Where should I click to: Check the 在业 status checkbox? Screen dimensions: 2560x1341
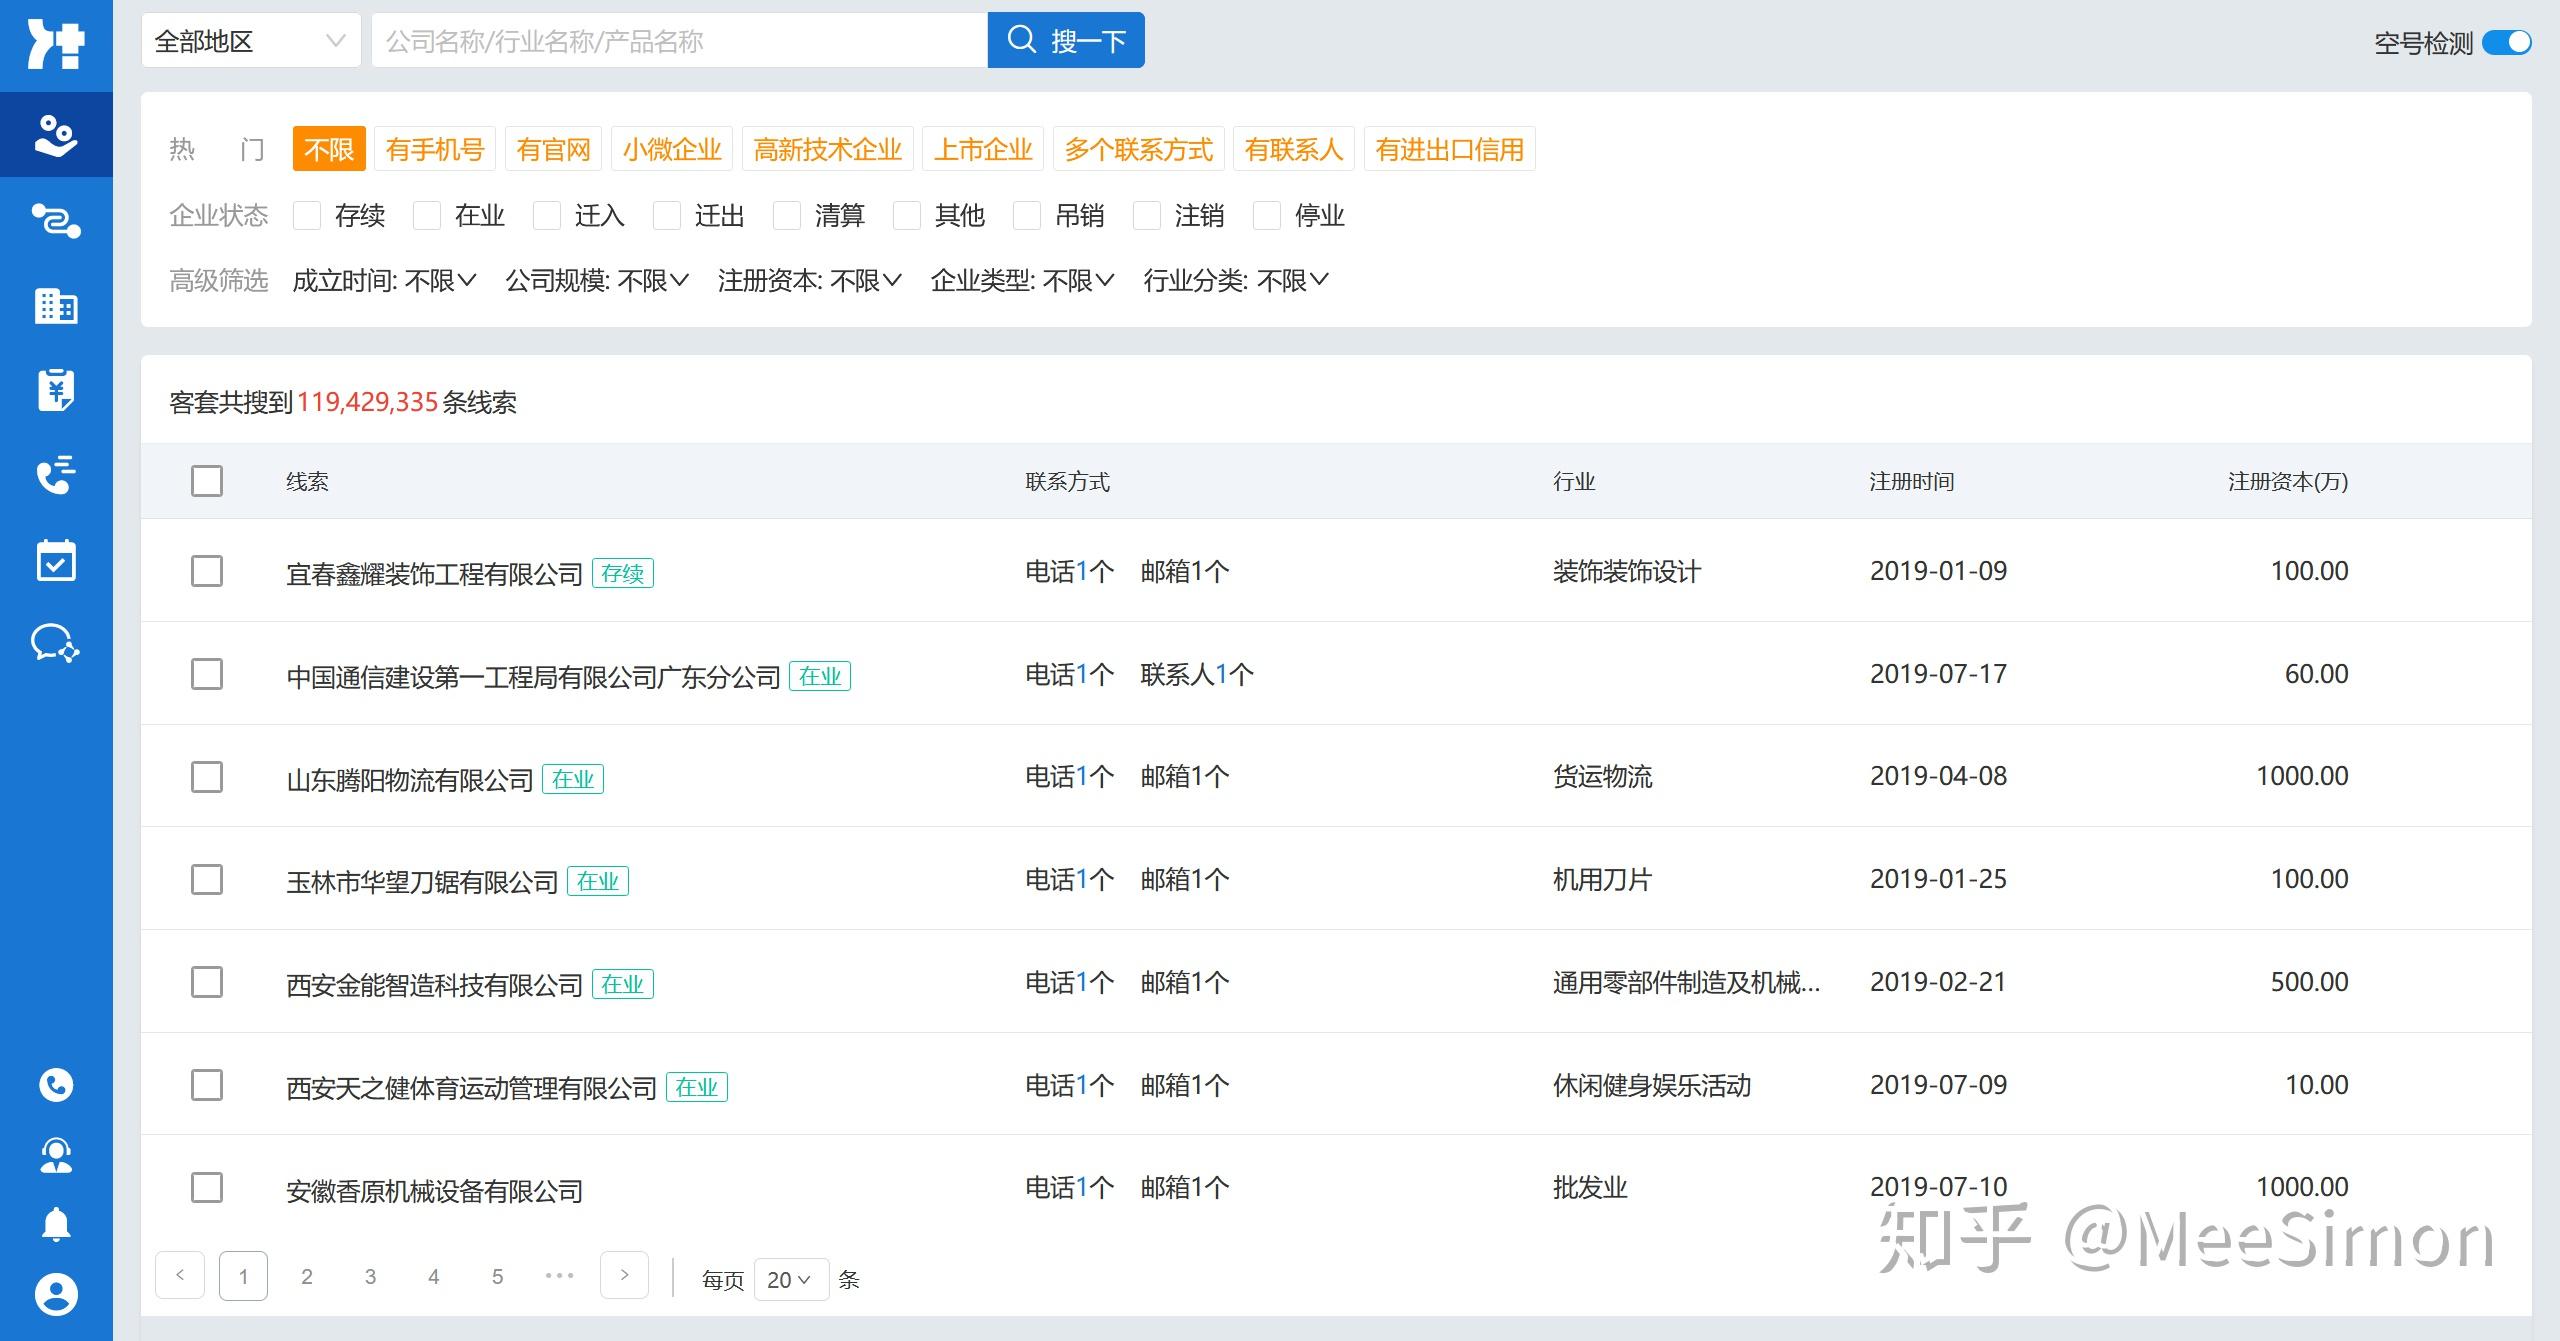point(427,215)
